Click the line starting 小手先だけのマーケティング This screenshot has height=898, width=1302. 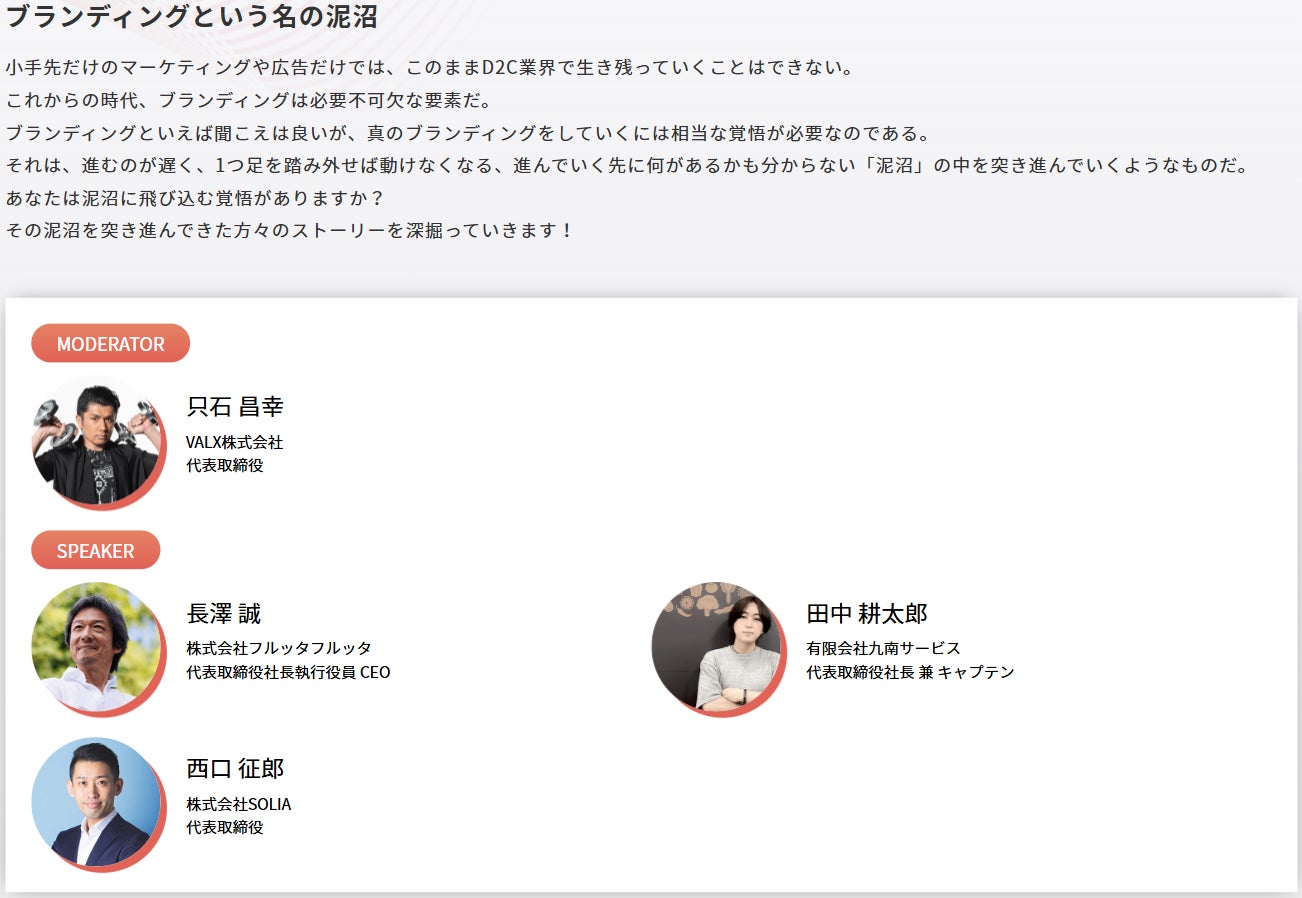click(x=430, y=69)
